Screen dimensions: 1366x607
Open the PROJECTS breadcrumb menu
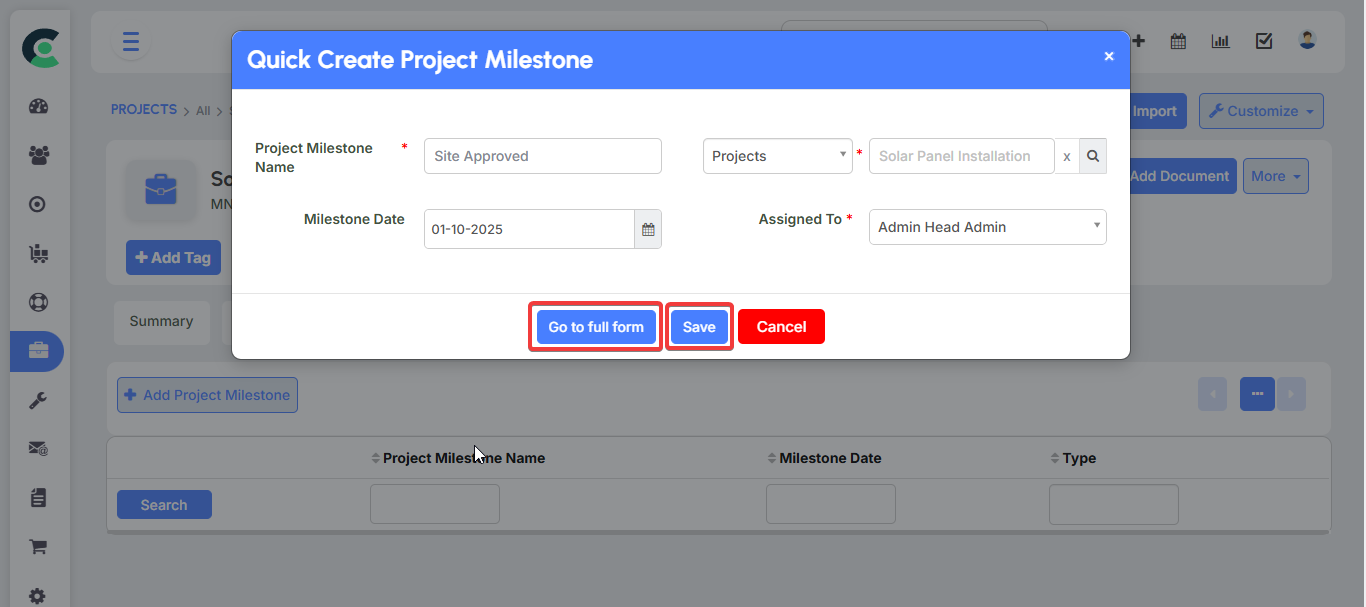point(143,109)
